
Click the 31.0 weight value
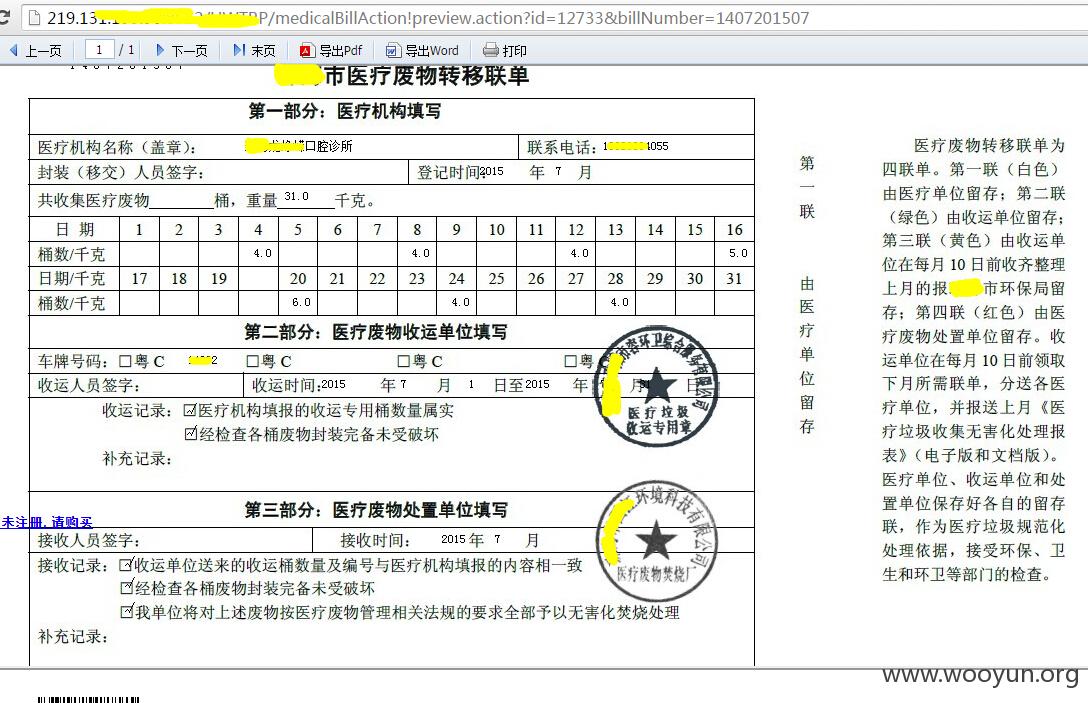[x=296, y=196]
